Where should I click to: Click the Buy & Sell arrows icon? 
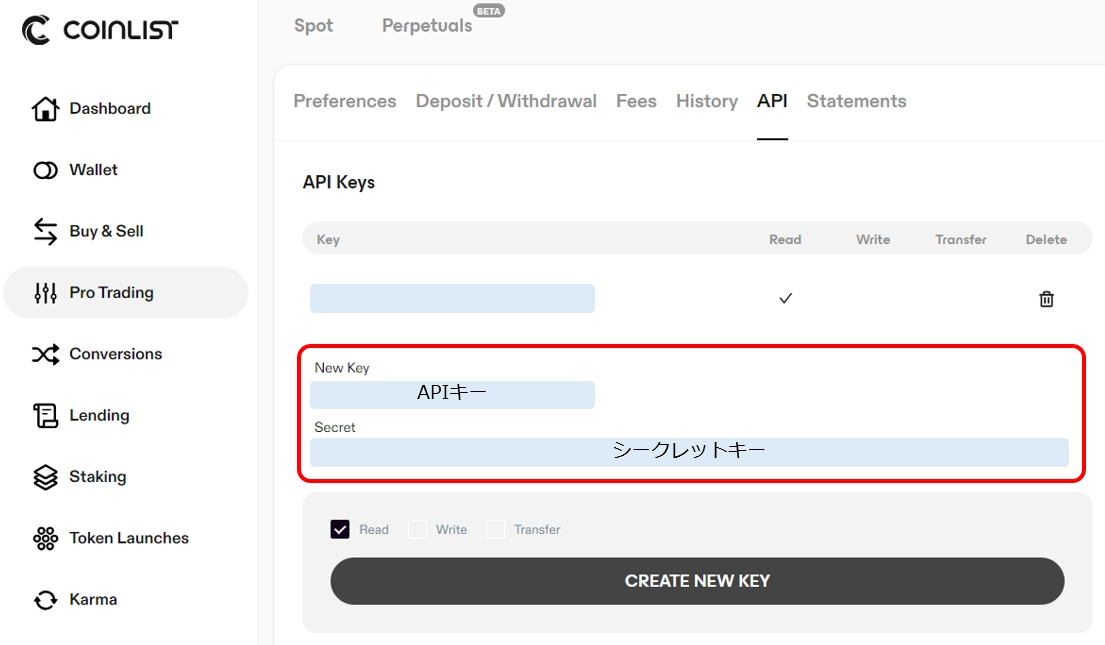45,231
